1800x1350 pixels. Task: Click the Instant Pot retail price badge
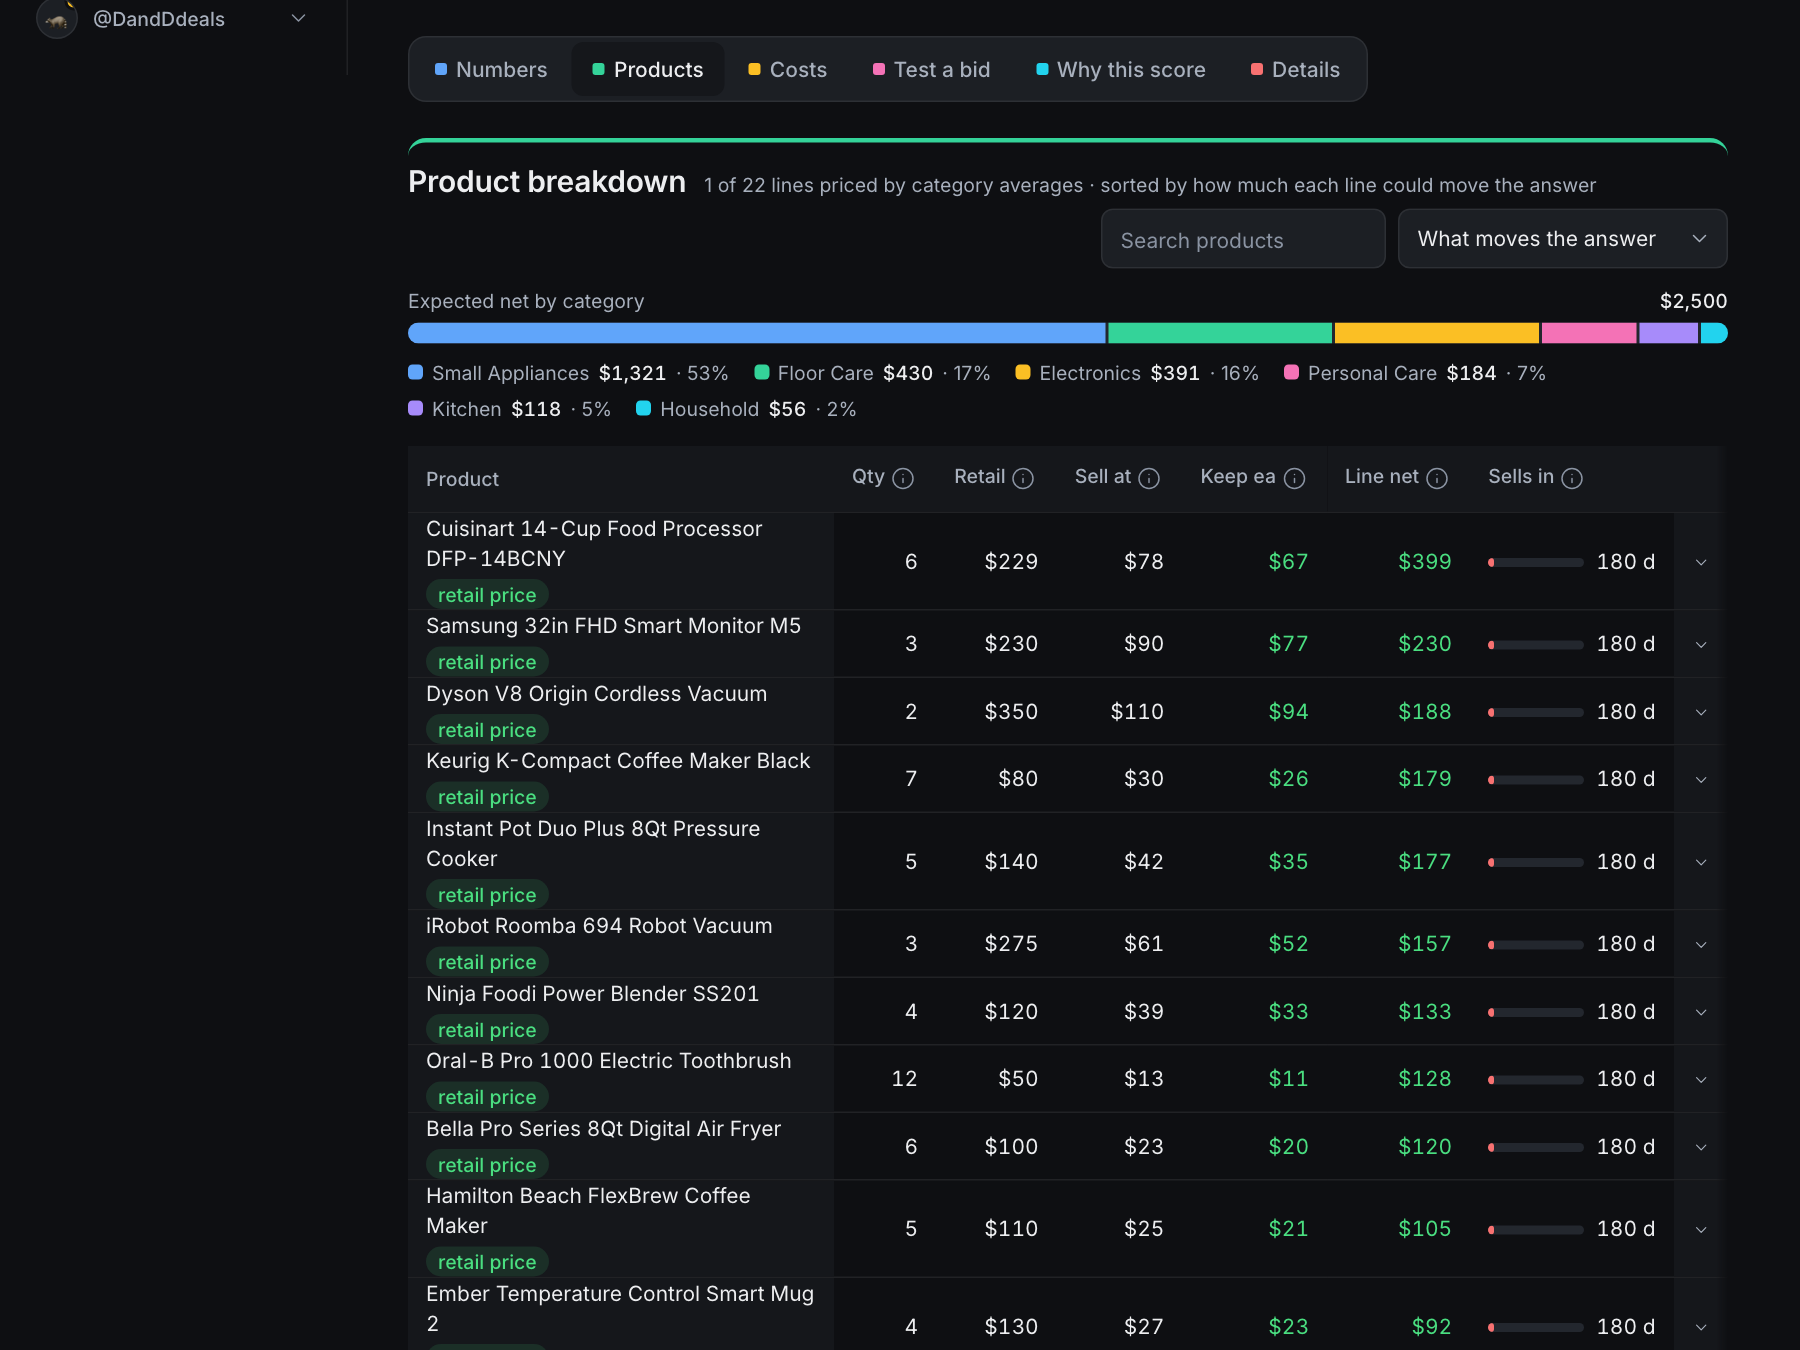487,895
